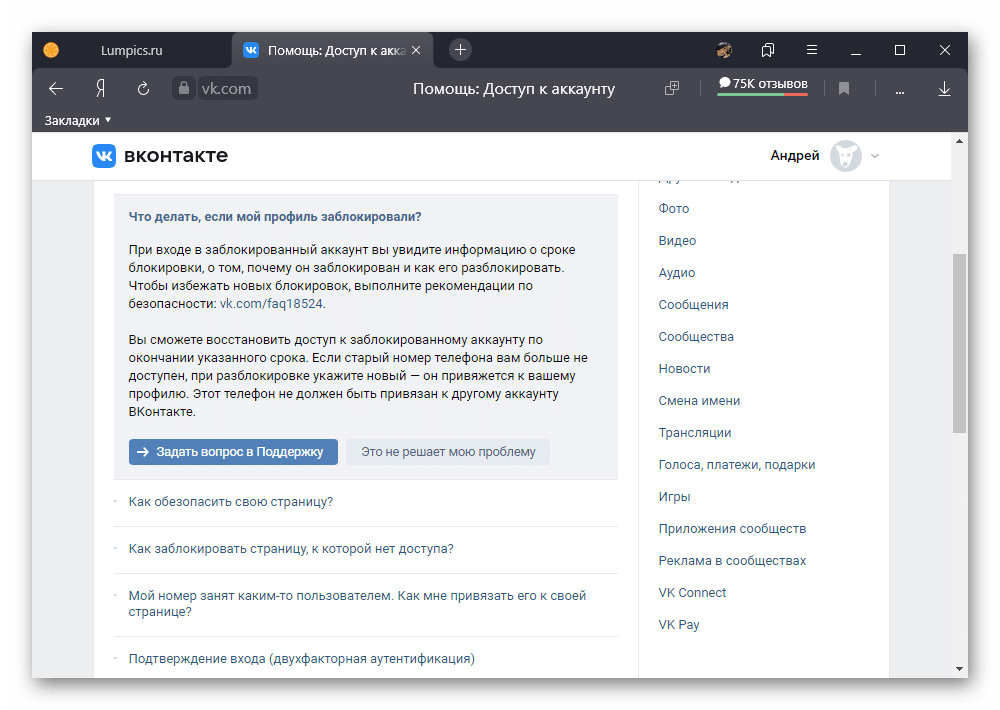1000x710 pixels.
Task: Open a new tab with plus button
Action: coord(460,50)
